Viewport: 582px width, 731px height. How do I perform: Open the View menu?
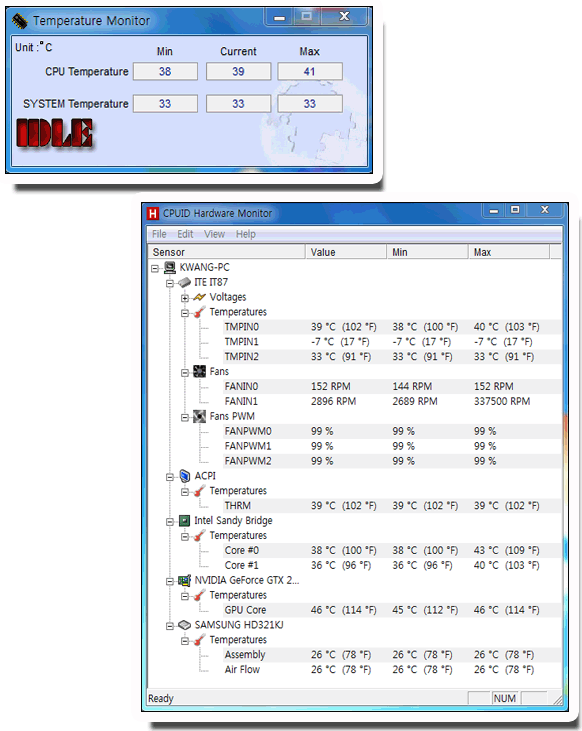click(x=215, y=234)
